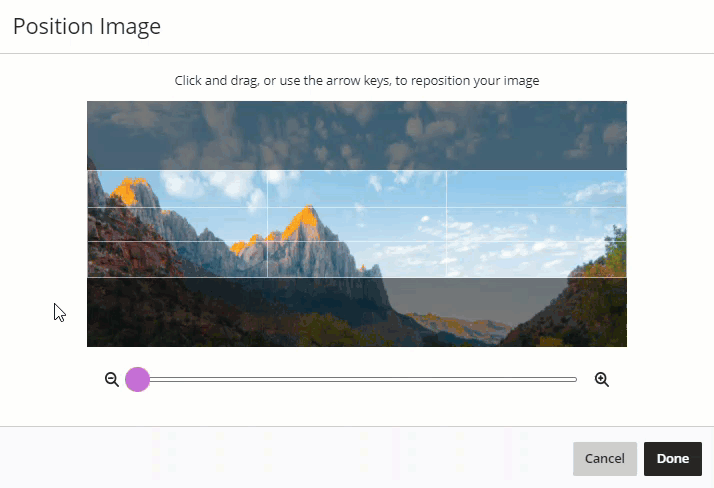Image resolution: width=714 pixels, height=488 pixels.
Task: Click the dimmed dark valley below the crop area
Action: click(357, 312)
